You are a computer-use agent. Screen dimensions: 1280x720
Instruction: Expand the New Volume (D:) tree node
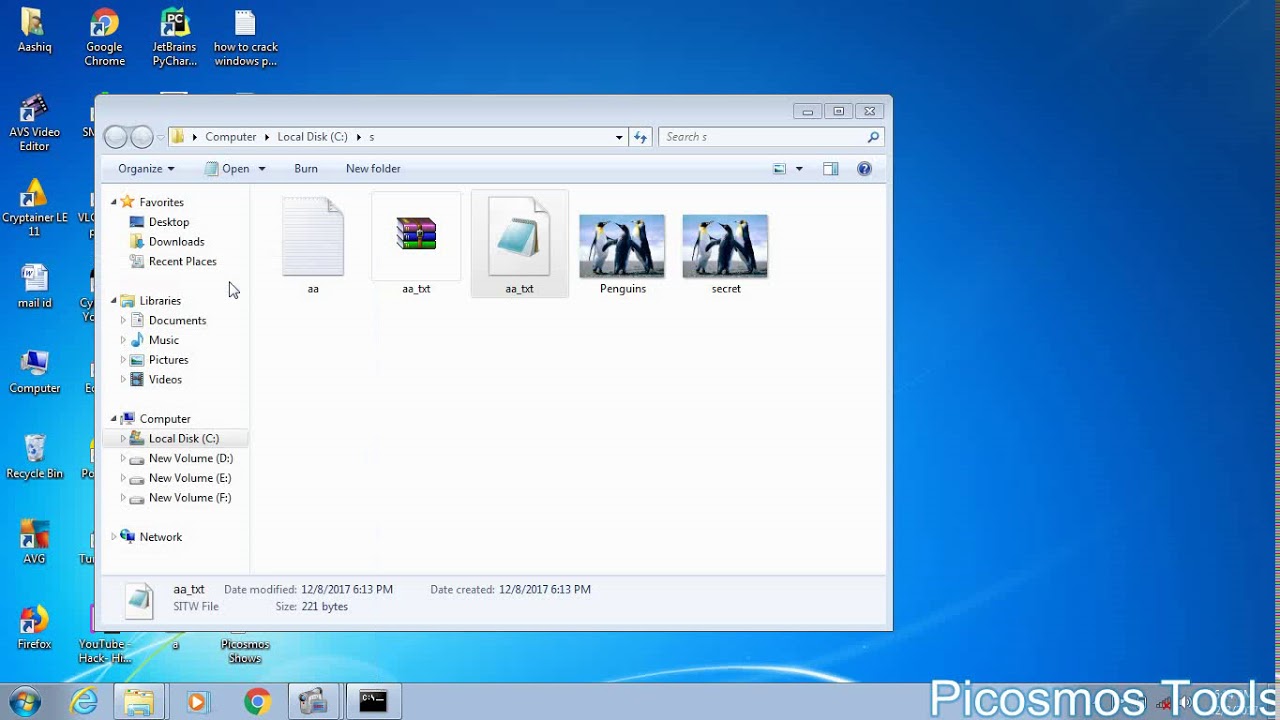pyautogui.click(x=123, y=458)
